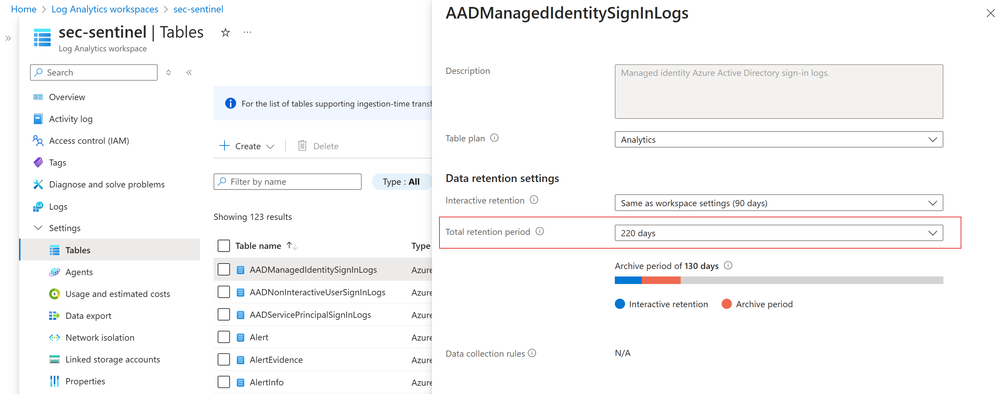This screenshot has height=394, width=999.
Task: Open the Table plan Analytics dropdown
Action: tap(779, 140)
